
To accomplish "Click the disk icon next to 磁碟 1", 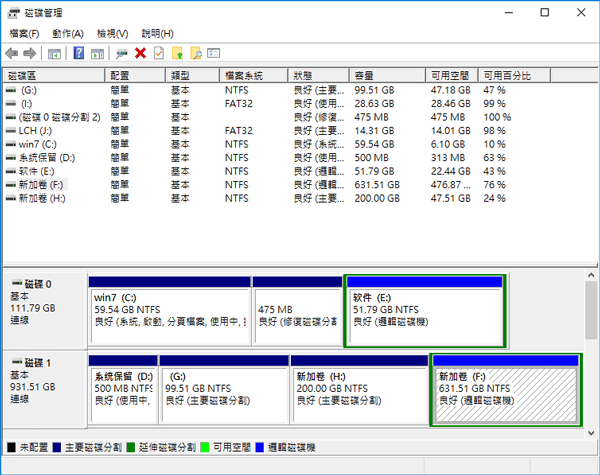I will [x=17, y=362].
